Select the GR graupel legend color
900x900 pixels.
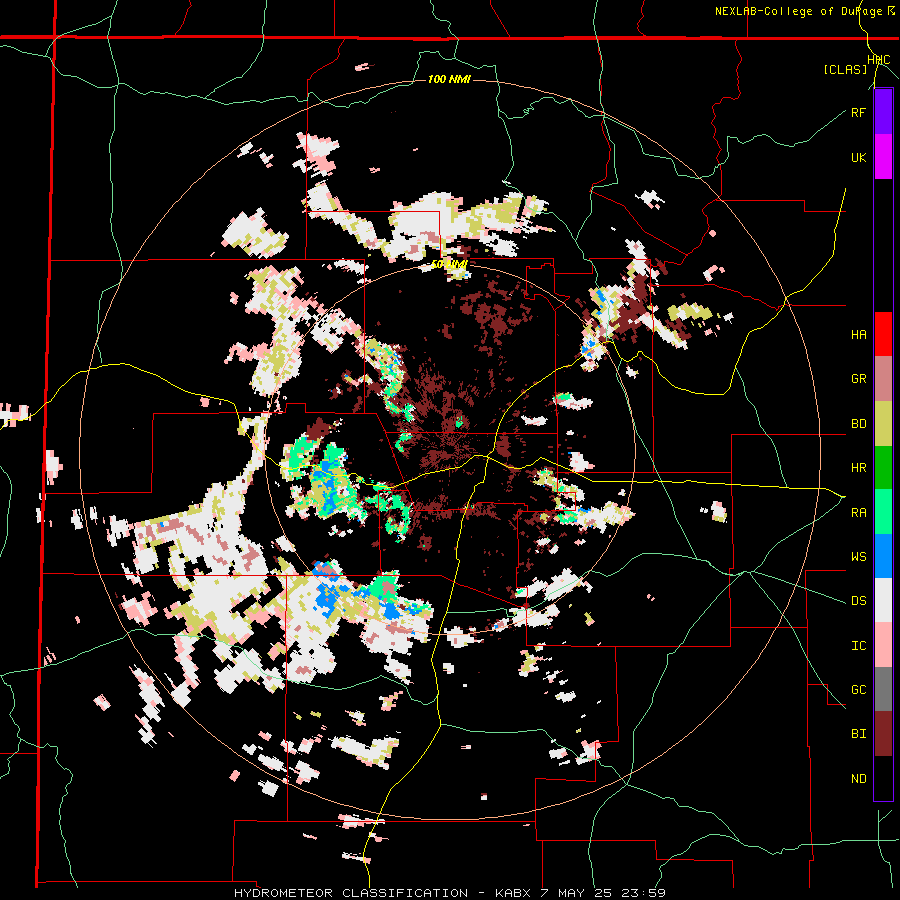[x=883, y=379]
